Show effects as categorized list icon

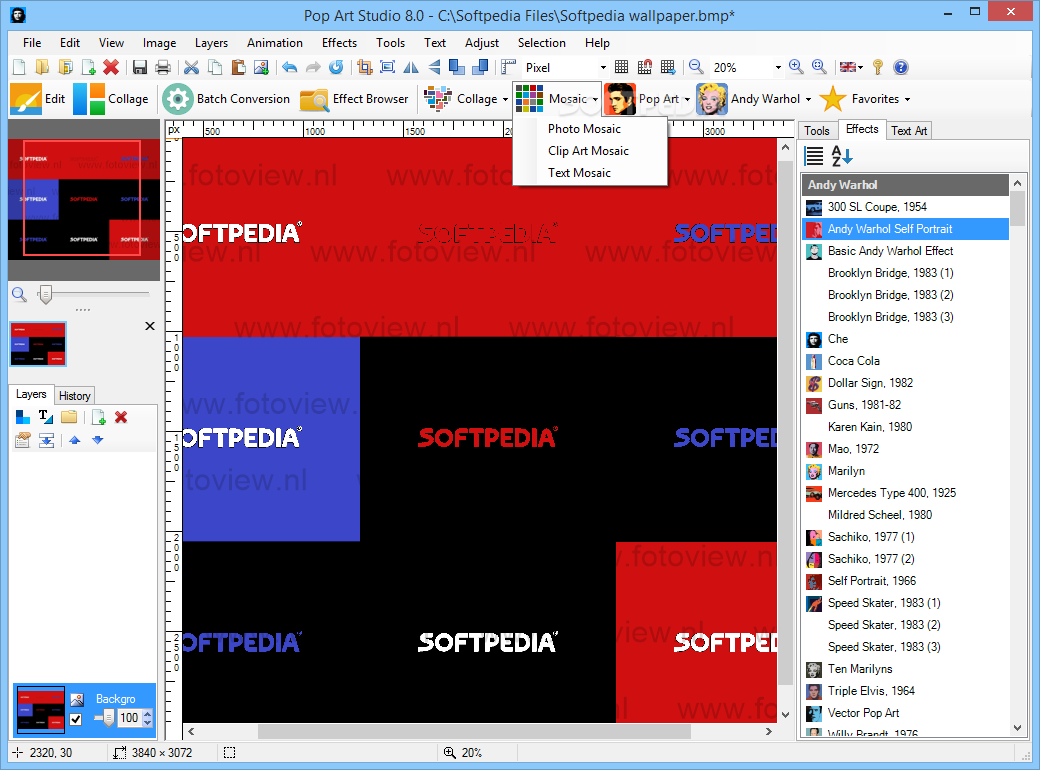pyautogui.click(x=814, y=156)
